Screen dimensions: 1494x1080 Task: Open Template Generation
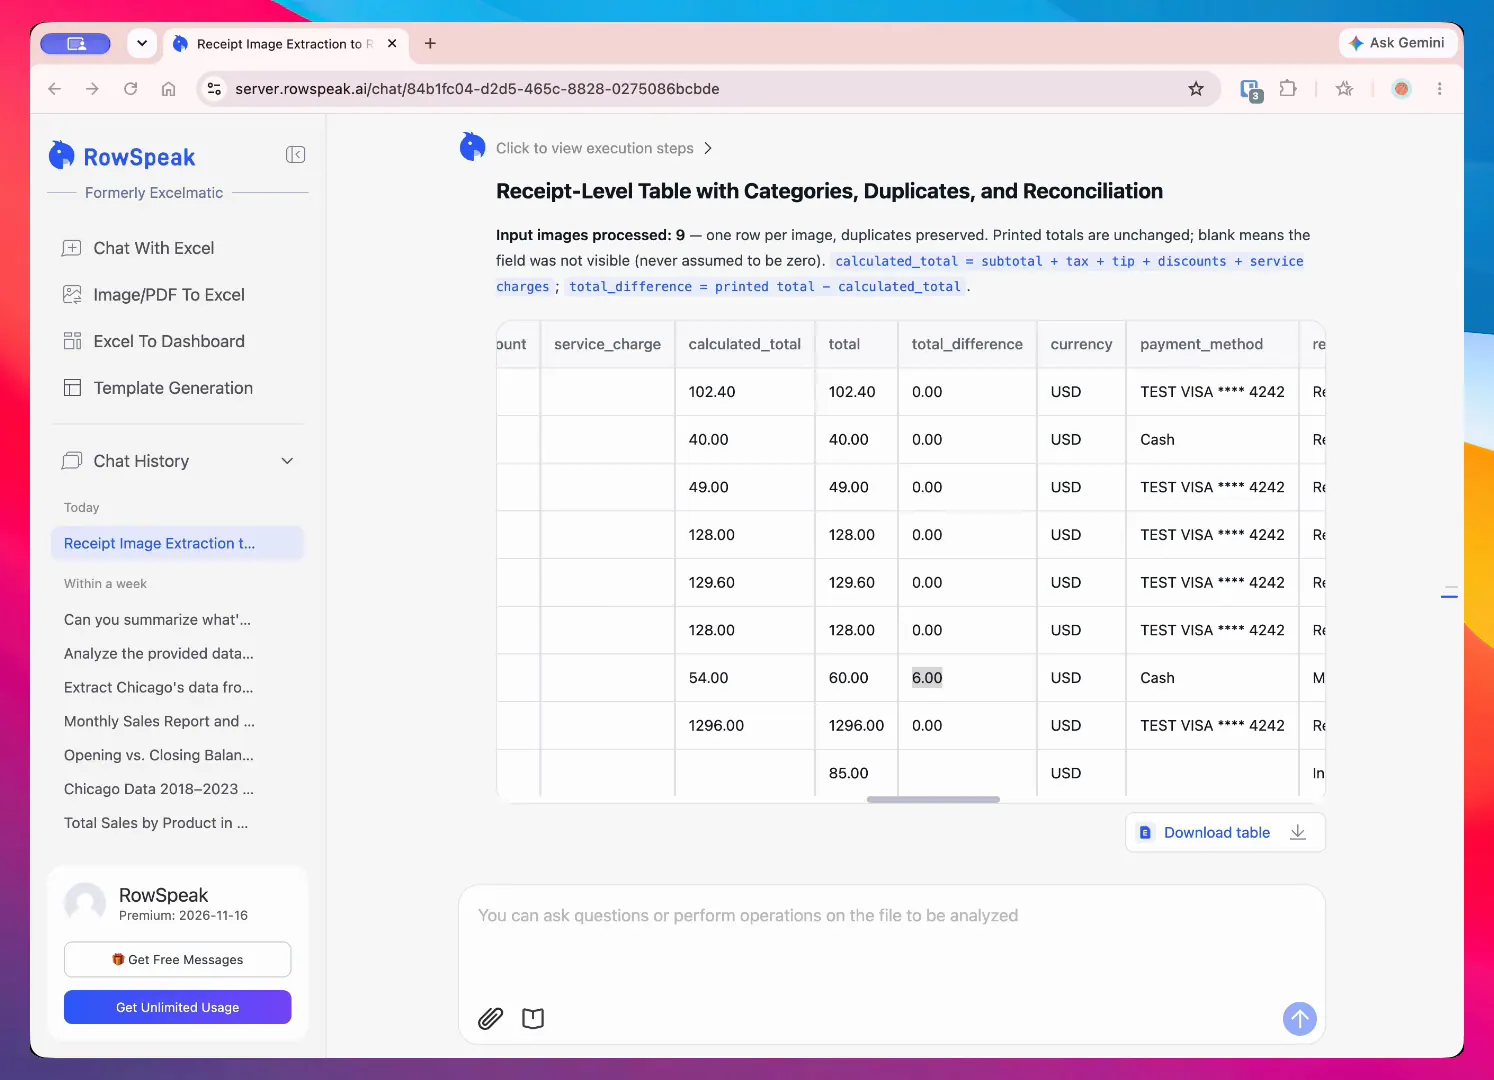tap(157, 388)
